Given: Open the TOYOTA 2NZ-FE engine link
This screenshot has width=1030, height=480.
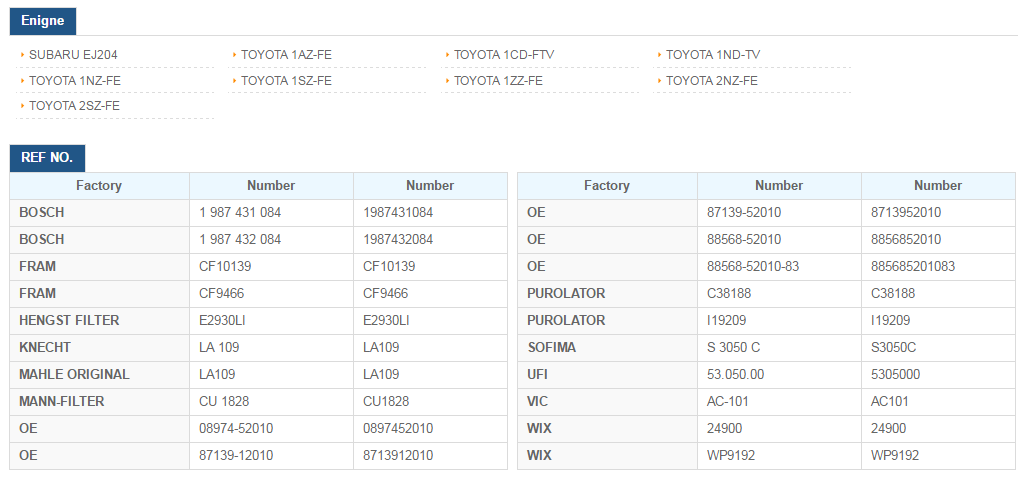Looking at the screenshot, I should 711,81.
